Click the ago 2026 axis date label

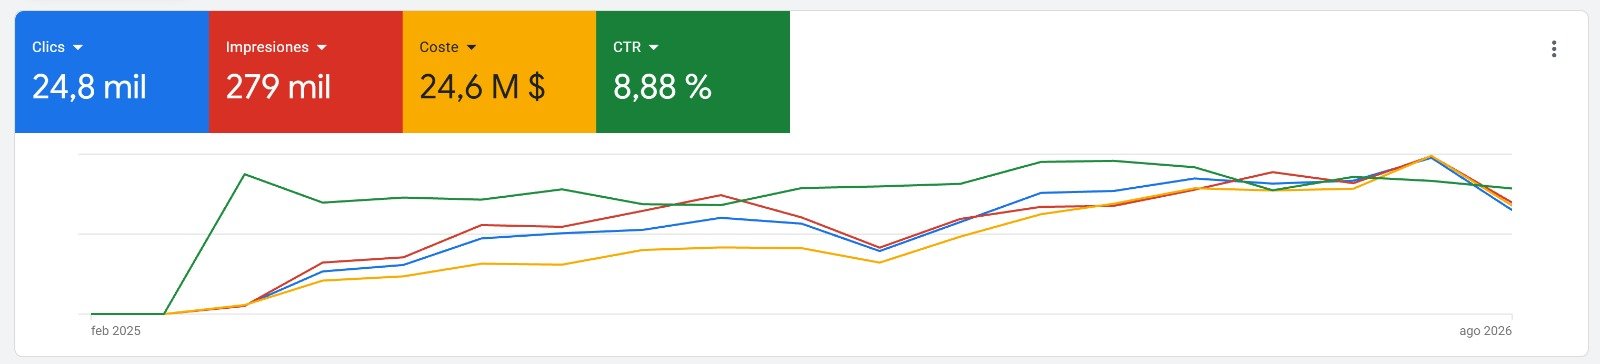(1485, 331)
